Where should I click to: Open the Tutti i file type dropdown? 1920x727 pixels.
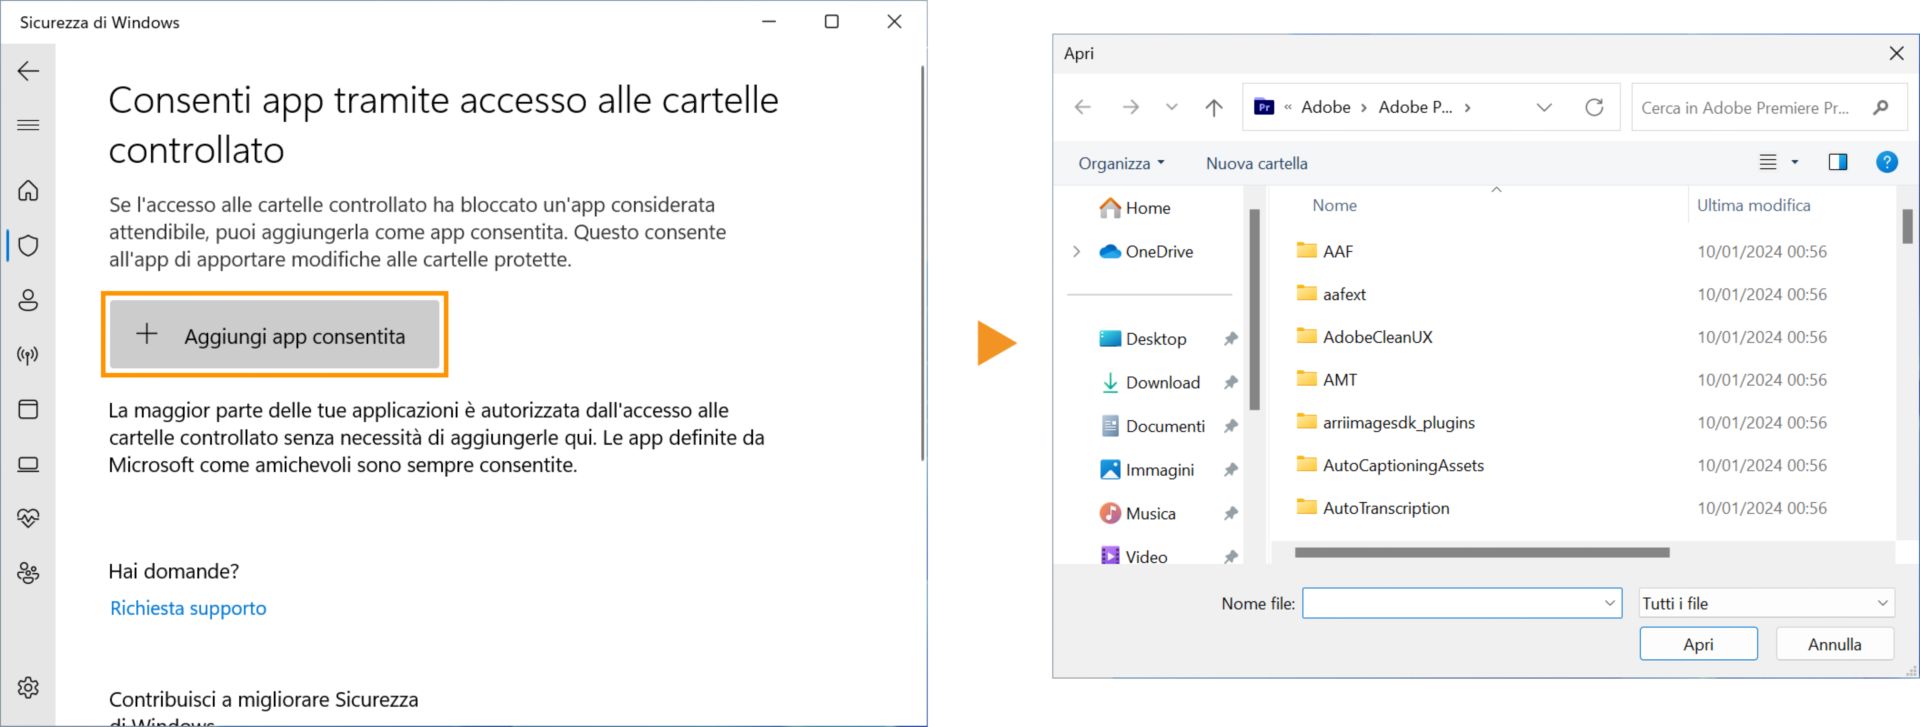point(1766,603)
